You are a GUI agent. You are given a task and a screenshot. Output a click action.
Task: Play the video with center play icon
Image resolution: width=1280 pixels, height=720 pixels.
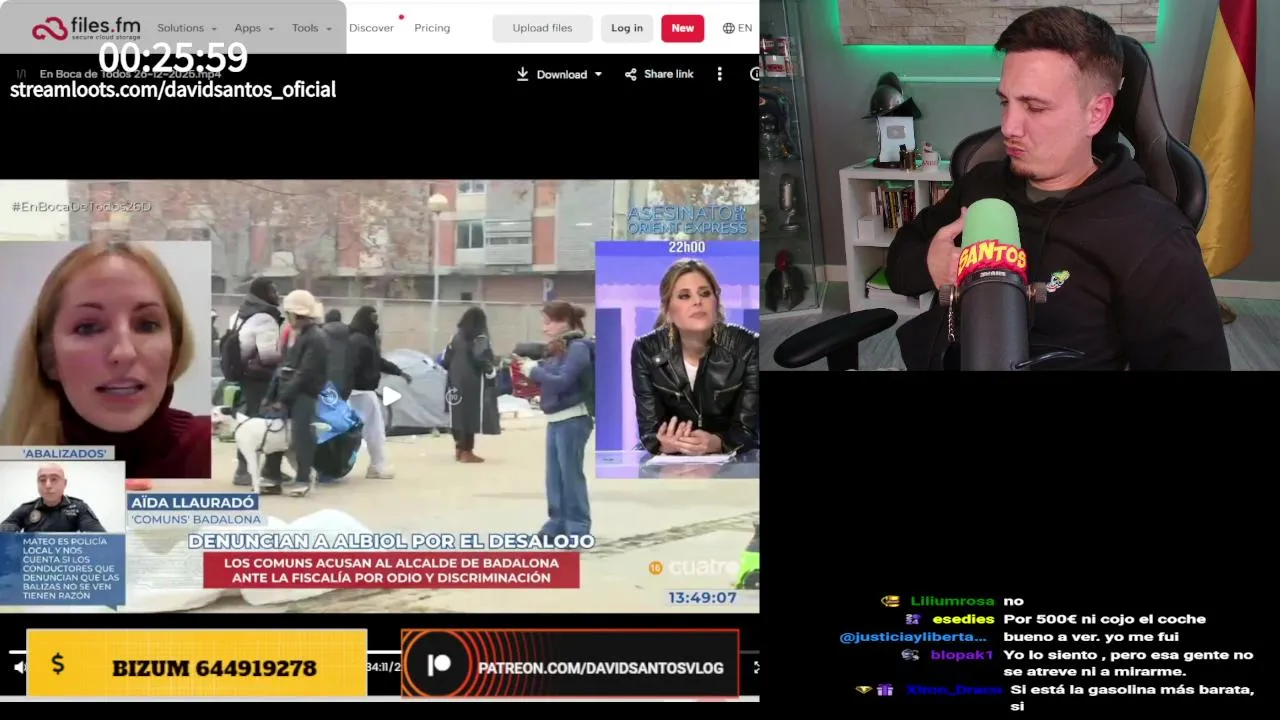[x=393, y=396]
